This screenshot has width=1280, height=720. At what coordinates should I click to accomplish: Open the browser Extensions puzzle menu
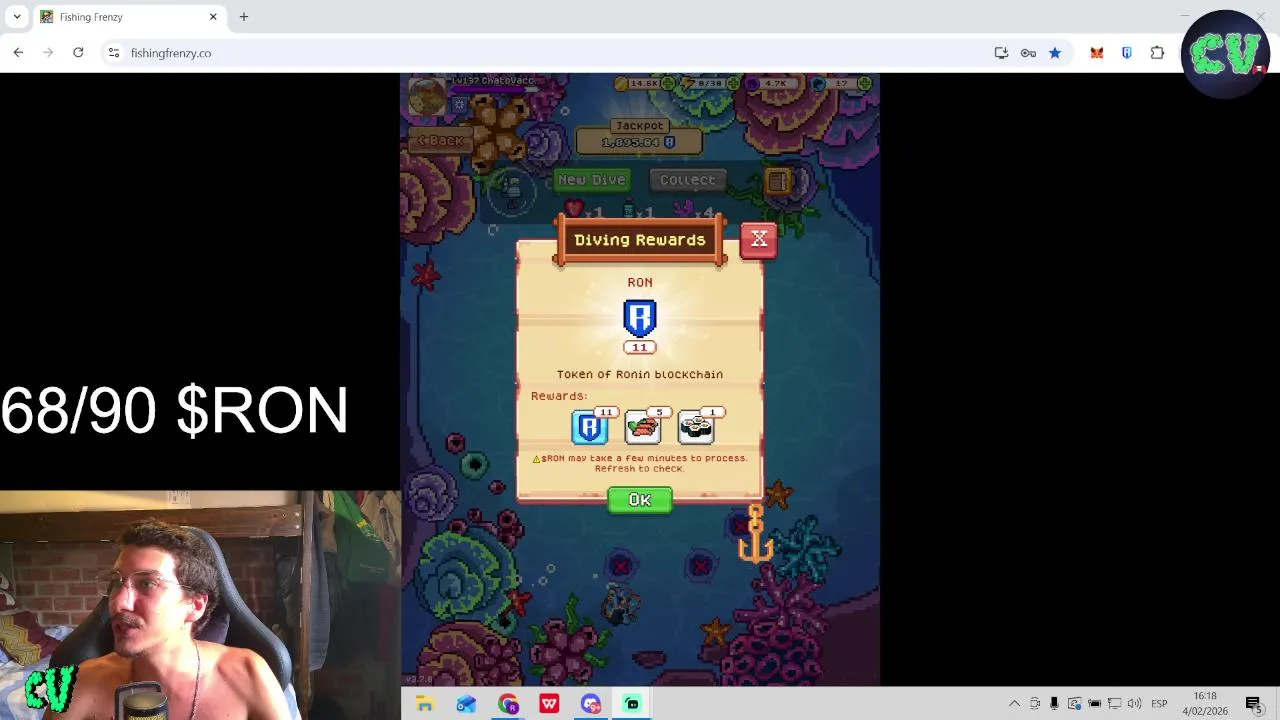(x=1158, y=53)
